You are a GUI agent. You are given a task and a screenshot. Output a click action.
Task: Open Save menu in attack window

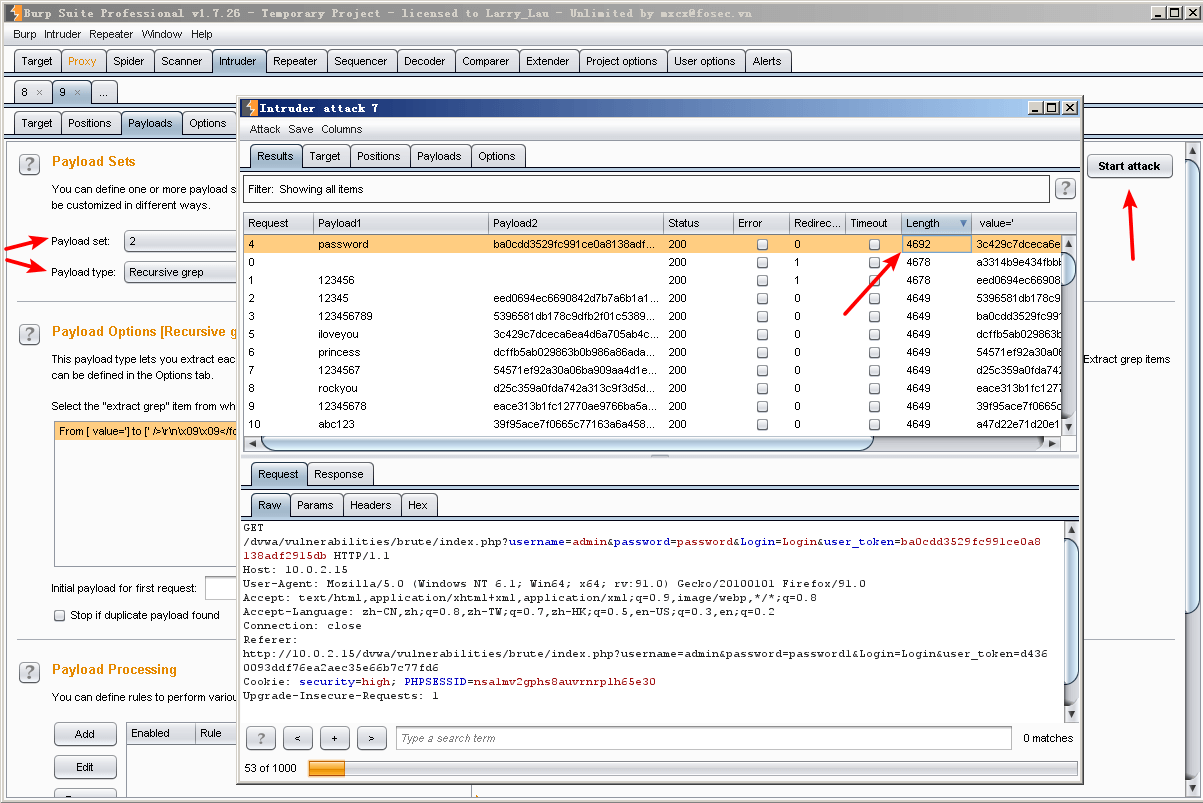(x=301, y=129)
